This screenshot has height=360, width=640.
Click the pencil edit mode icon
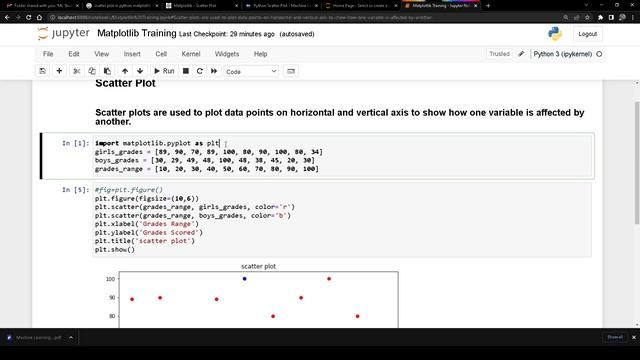[x=521, y=54]
